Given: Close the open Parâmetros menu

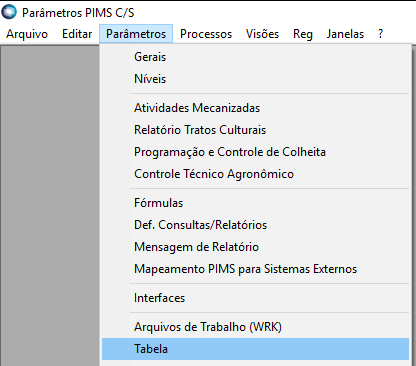Looking at the screenshot, I should [x=136, y=34].
